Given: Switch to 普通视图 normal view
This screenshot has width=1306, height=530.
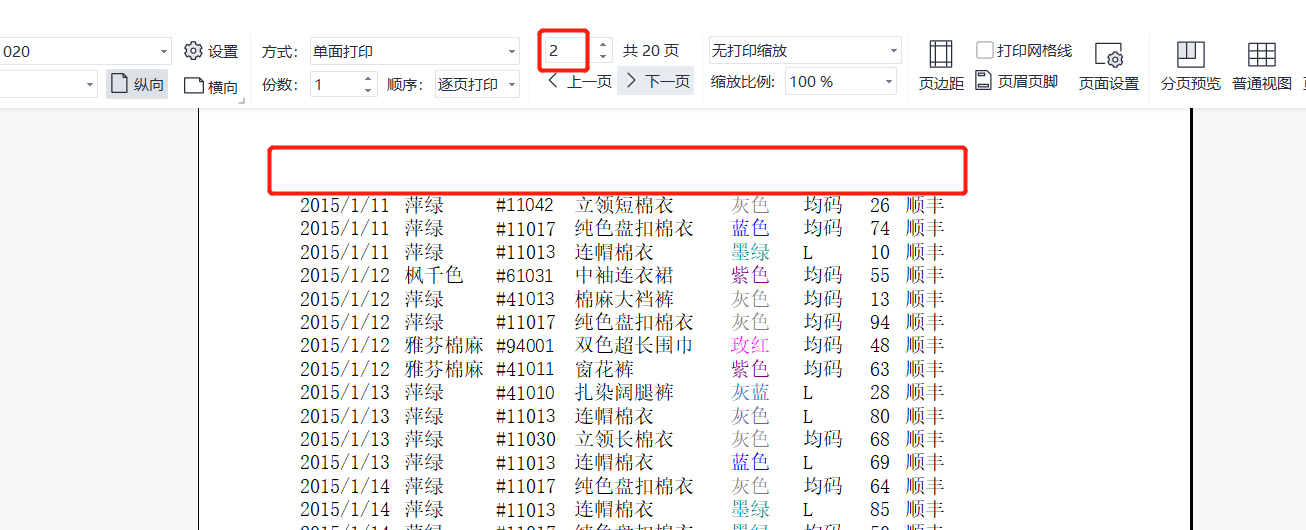Looking at the screenshot, I should point(1262,65).
